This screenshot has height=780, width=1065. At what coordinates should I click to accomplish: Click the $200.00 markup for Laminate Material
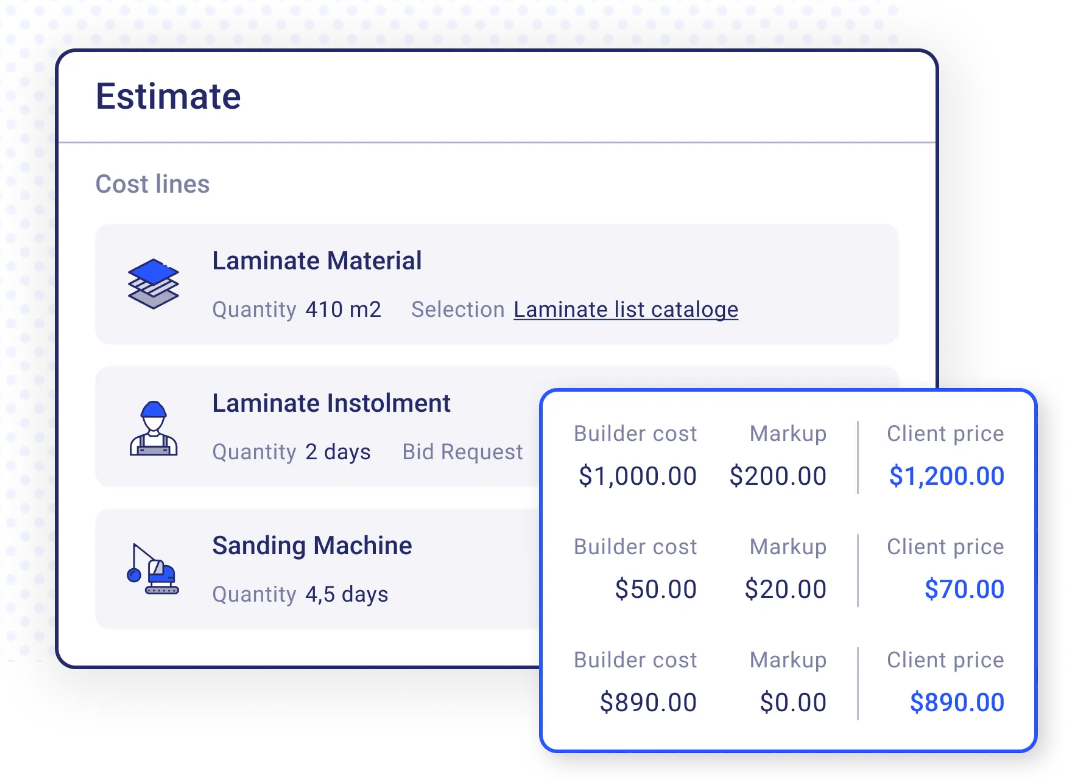coord(778,476)
